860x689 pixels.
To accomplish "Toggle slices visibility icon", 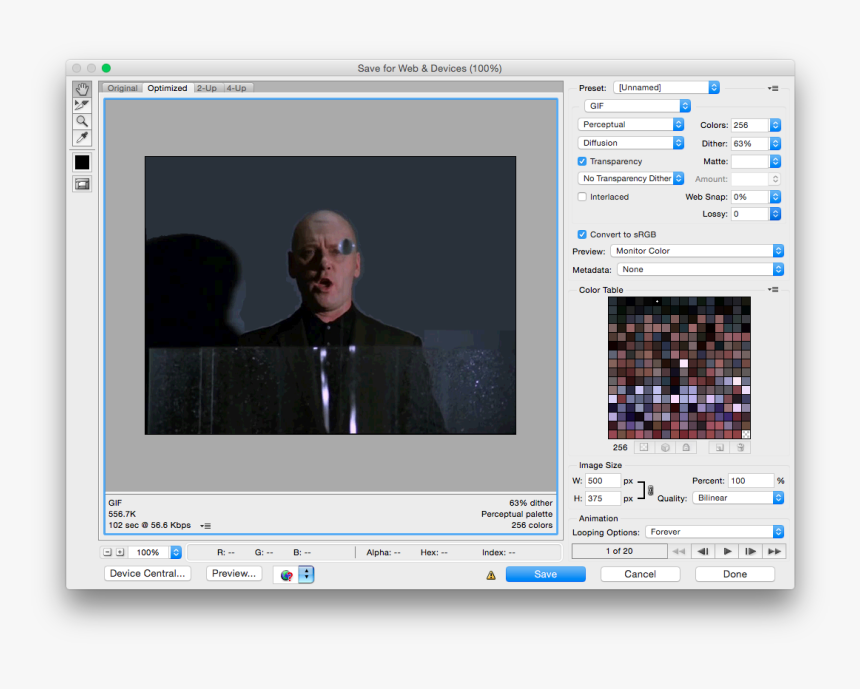I will pos(82,184).
